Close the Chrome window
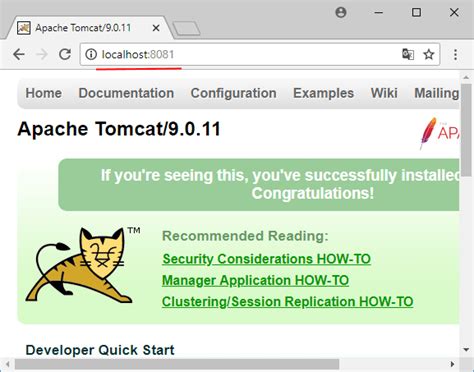474x372 pixels. 454,13
